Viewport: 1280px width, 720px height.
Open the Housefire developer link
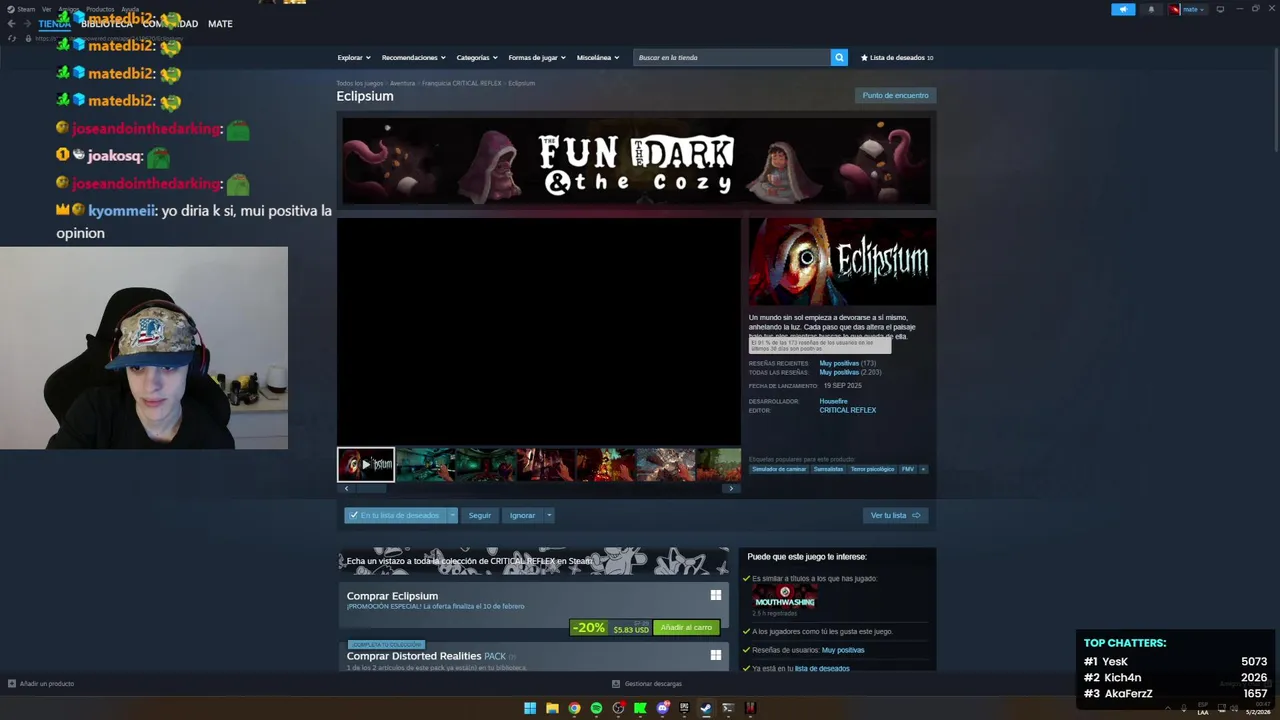pyautogui.click(x=833, y=401)
